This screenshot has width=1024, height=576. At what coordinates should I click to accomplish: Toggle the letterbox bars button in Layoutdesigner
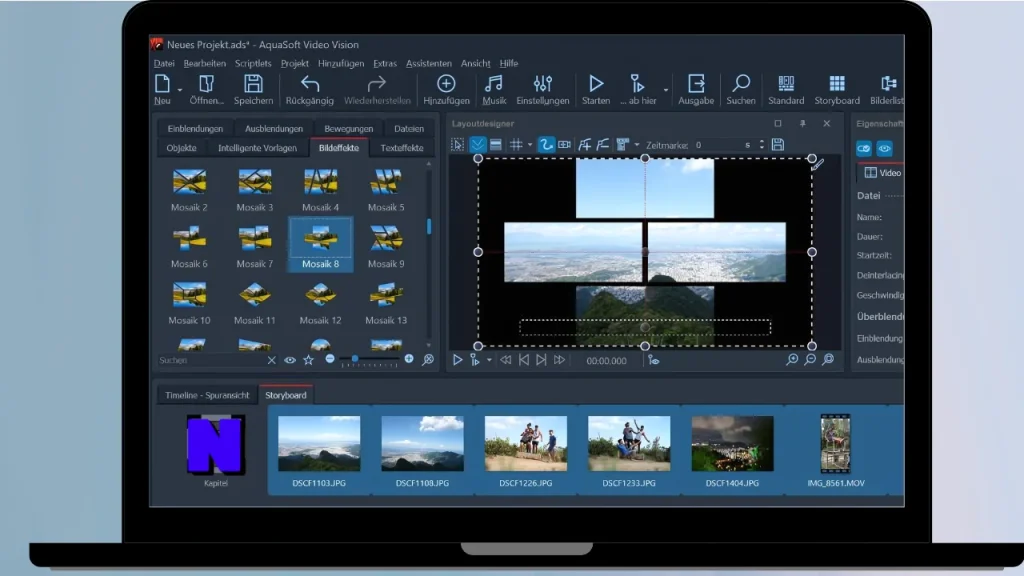tap(496, 145)
